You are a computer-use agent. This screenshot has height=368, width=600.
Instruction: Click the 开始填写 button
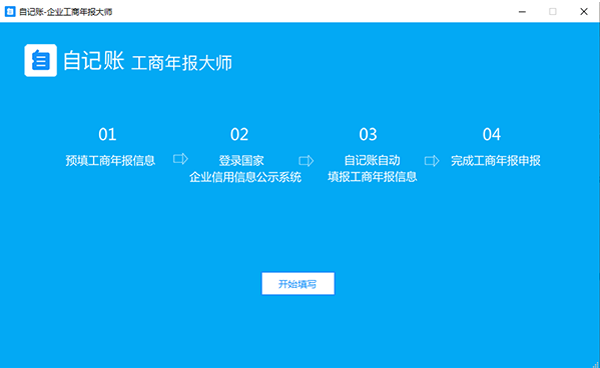click(298, 283)
